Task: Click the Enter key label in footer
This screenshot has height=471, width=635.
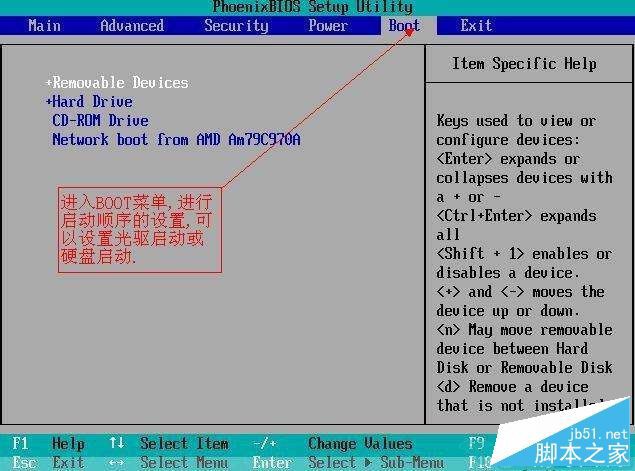Action: tap(272, 462)
